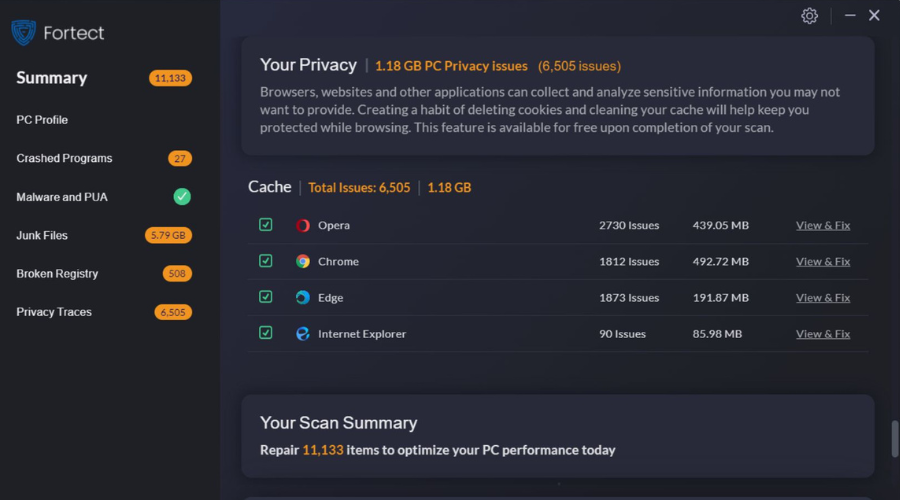Open Privacy Traces section
The width and height of the screenshot is (900, 500).
point(54,312)
